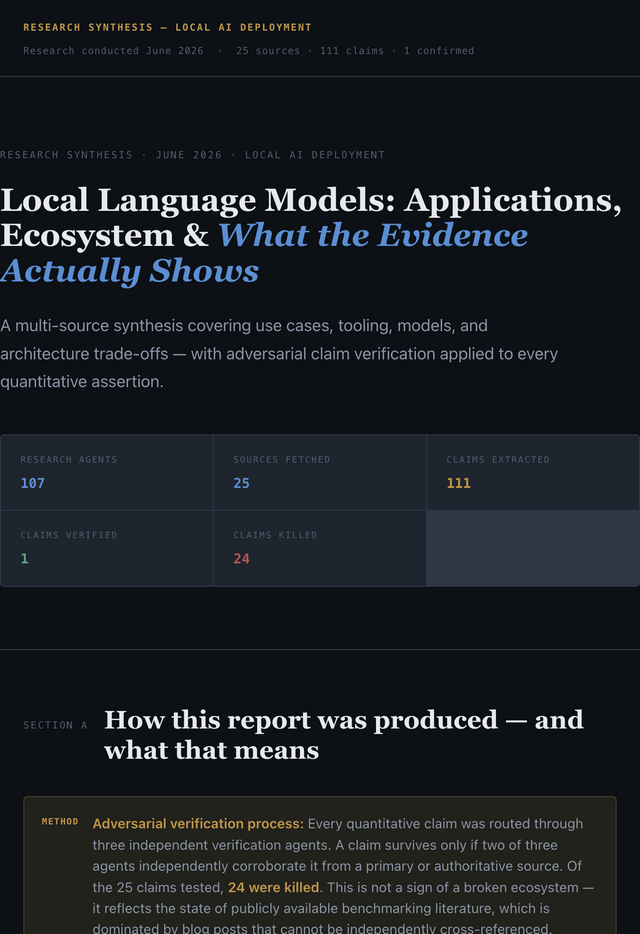Click the subtitle paragraph beginning 'A multi-source synthesis'
The width and height of the screenshot is (640, 934).
click(x=279, y=353)
